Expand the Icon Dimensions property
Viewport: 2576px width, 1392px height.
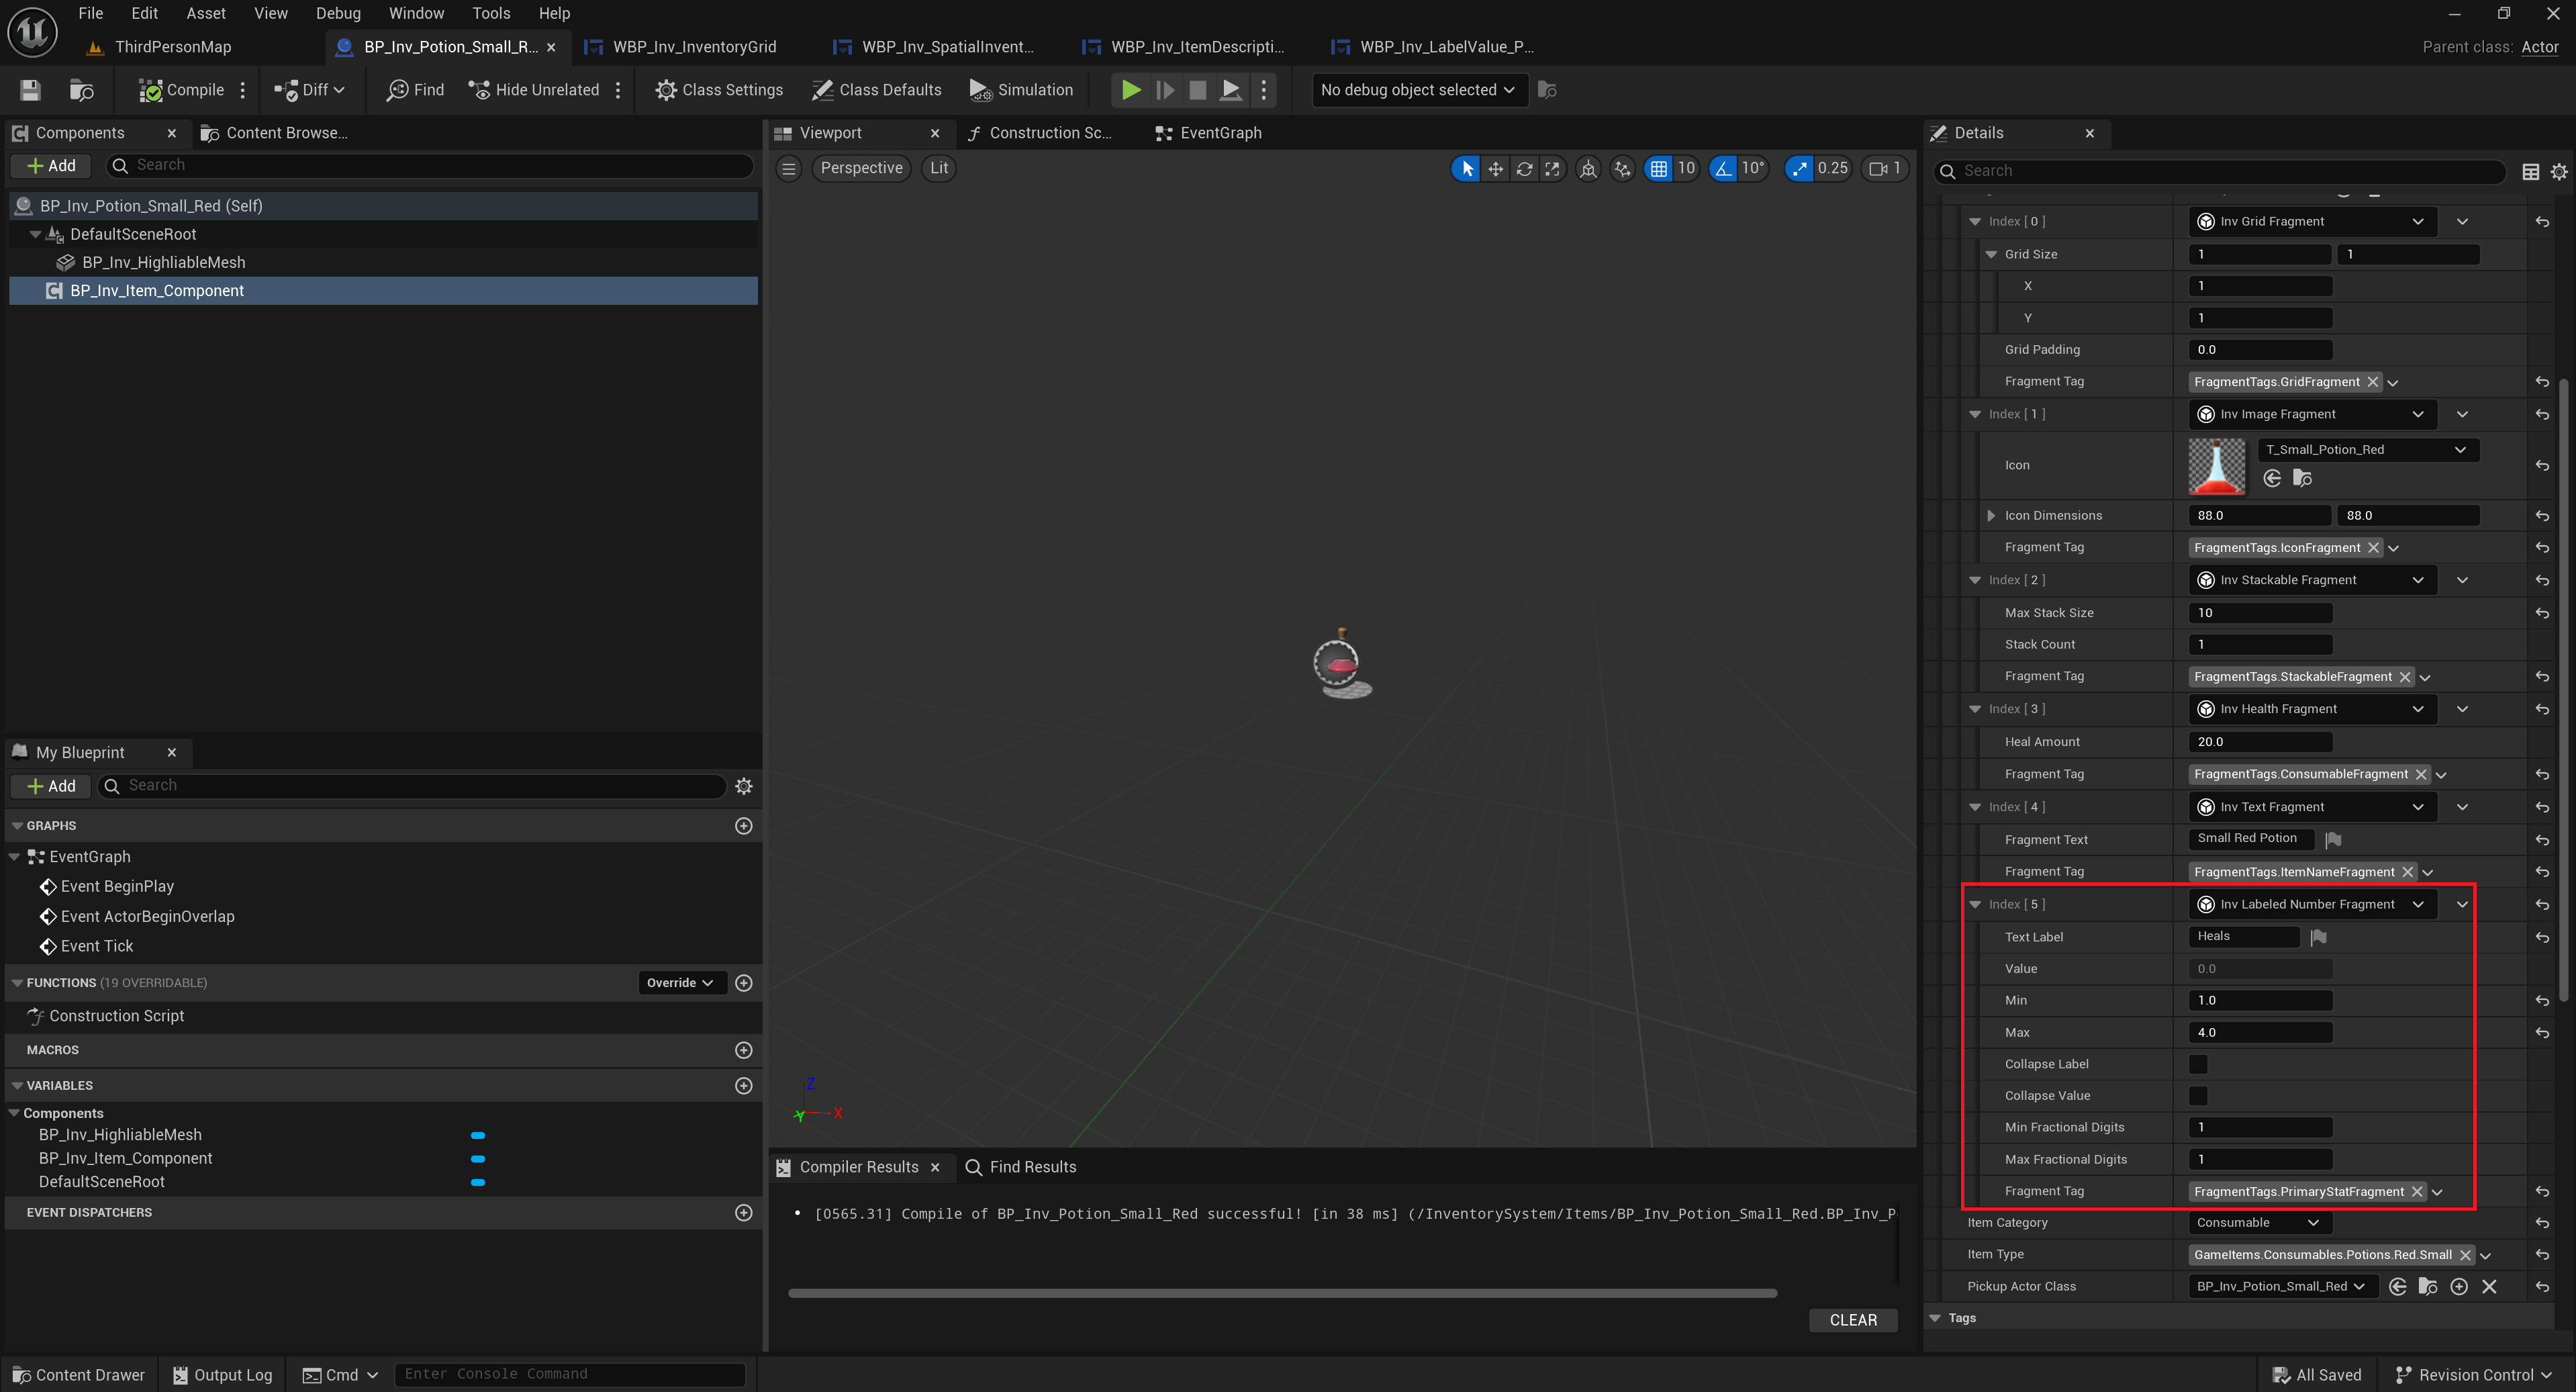[1990, 516]
